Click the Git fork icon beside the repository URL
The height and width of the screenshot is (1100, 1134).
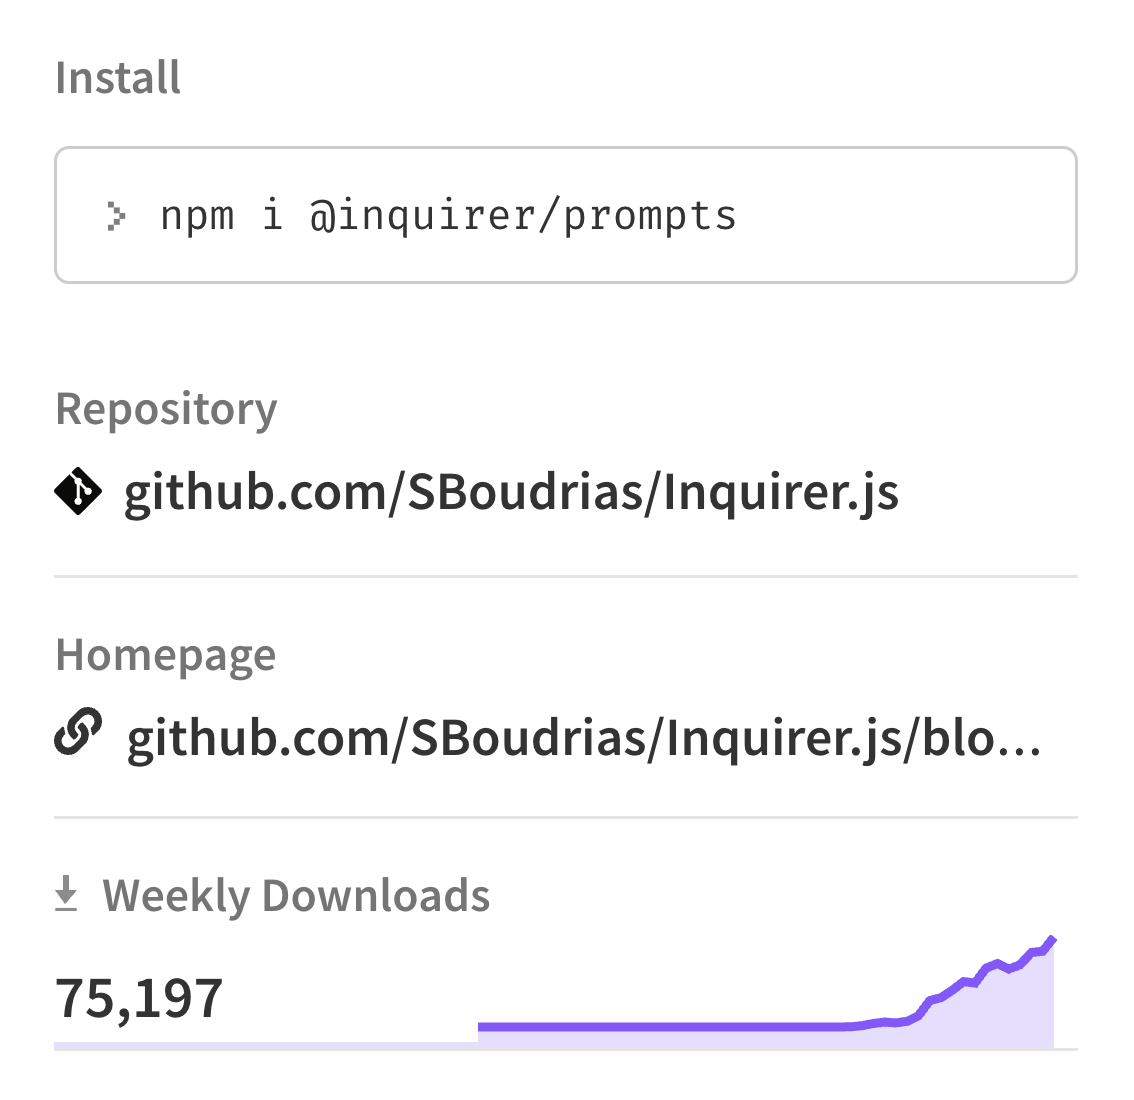[x=78, y=490]
